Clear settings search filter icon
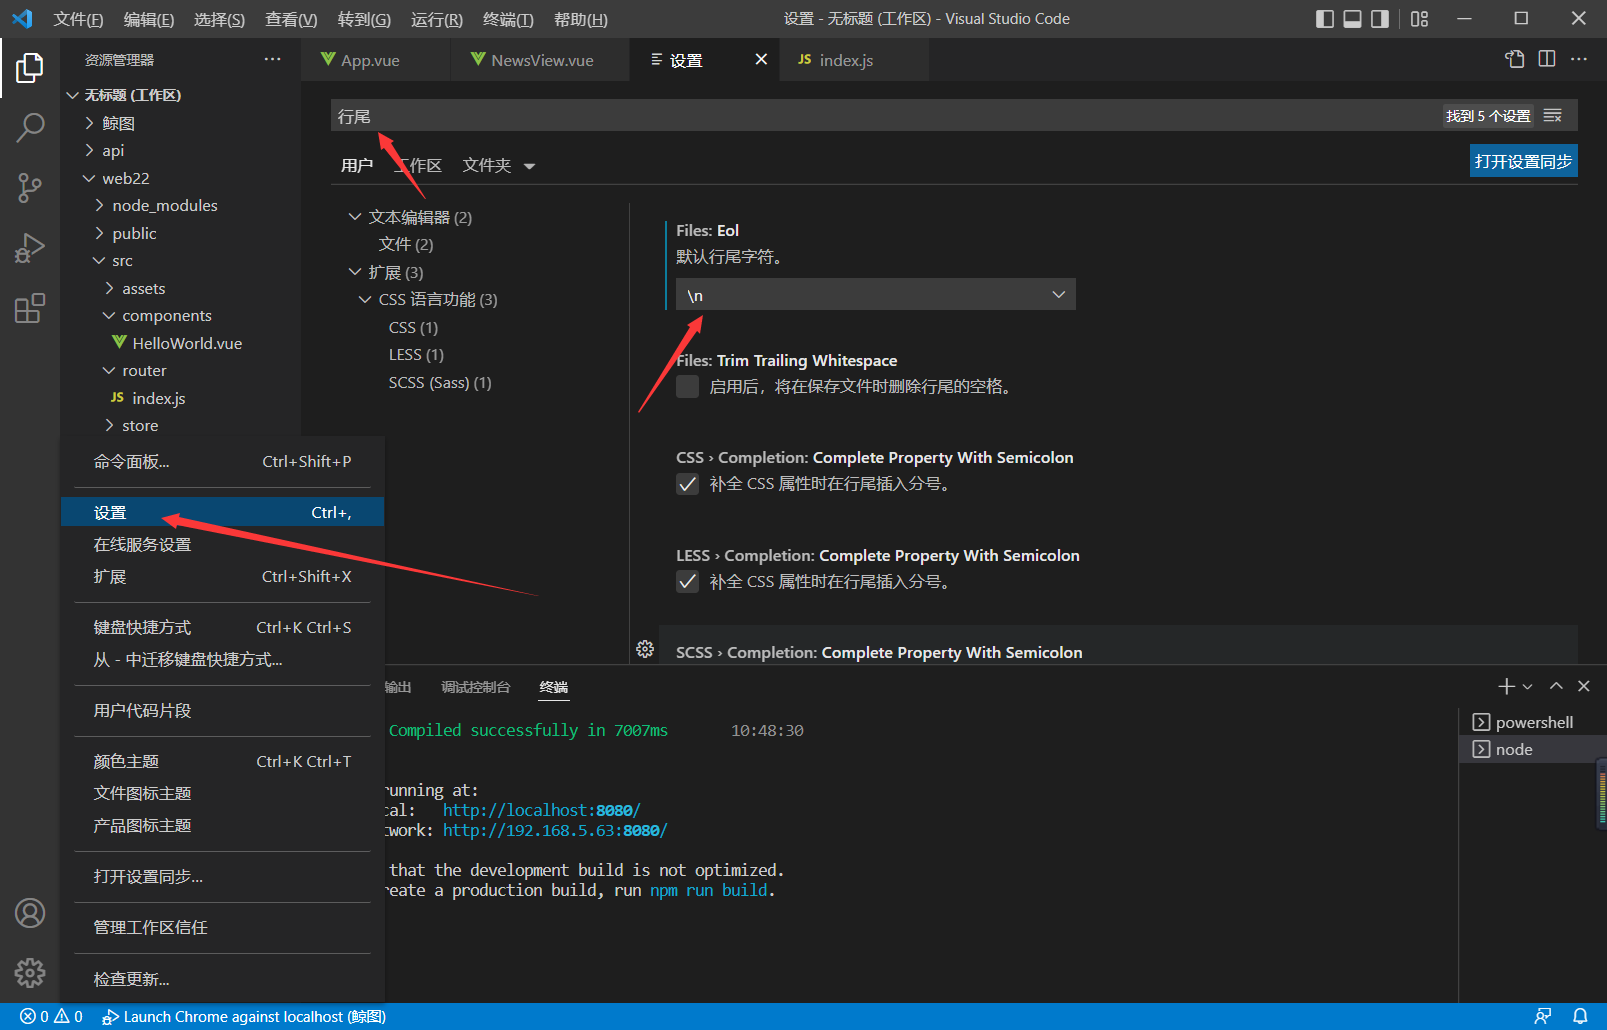The image size is (1607, 1030). (x=1553, y=116)
